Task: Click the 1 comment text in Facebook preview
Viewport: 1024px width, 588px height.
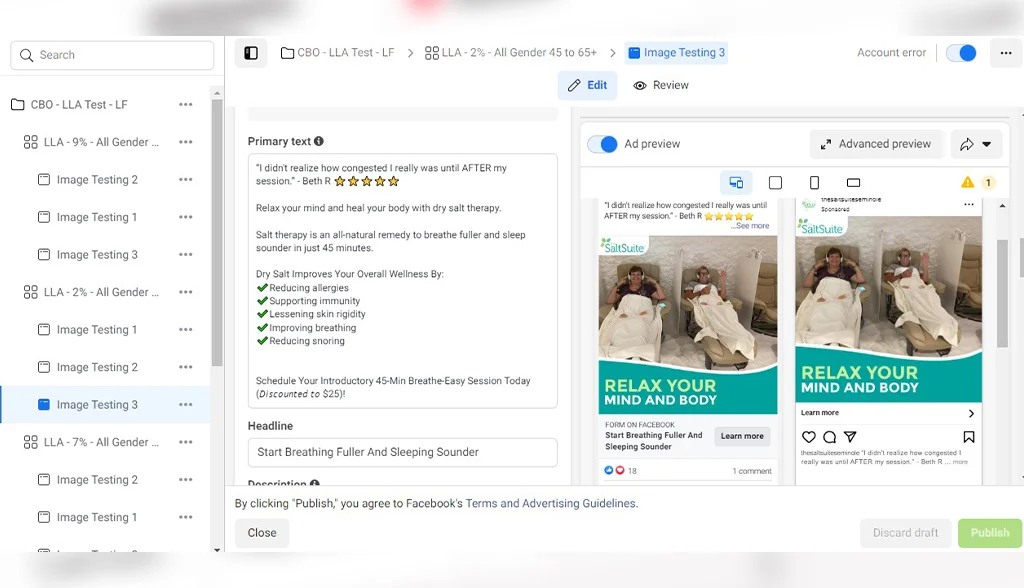Action: [x=752, y=471]
